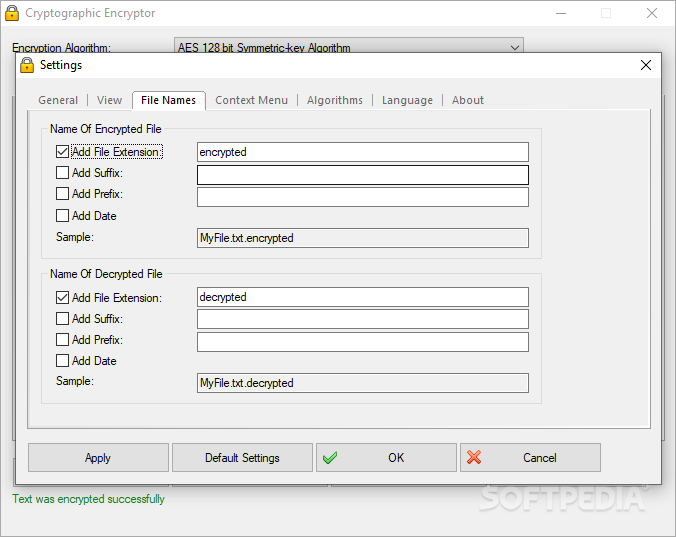Click the red X icon on Cancel
Image resolution: width=676 pixels, height=537 pixels.
474,457
